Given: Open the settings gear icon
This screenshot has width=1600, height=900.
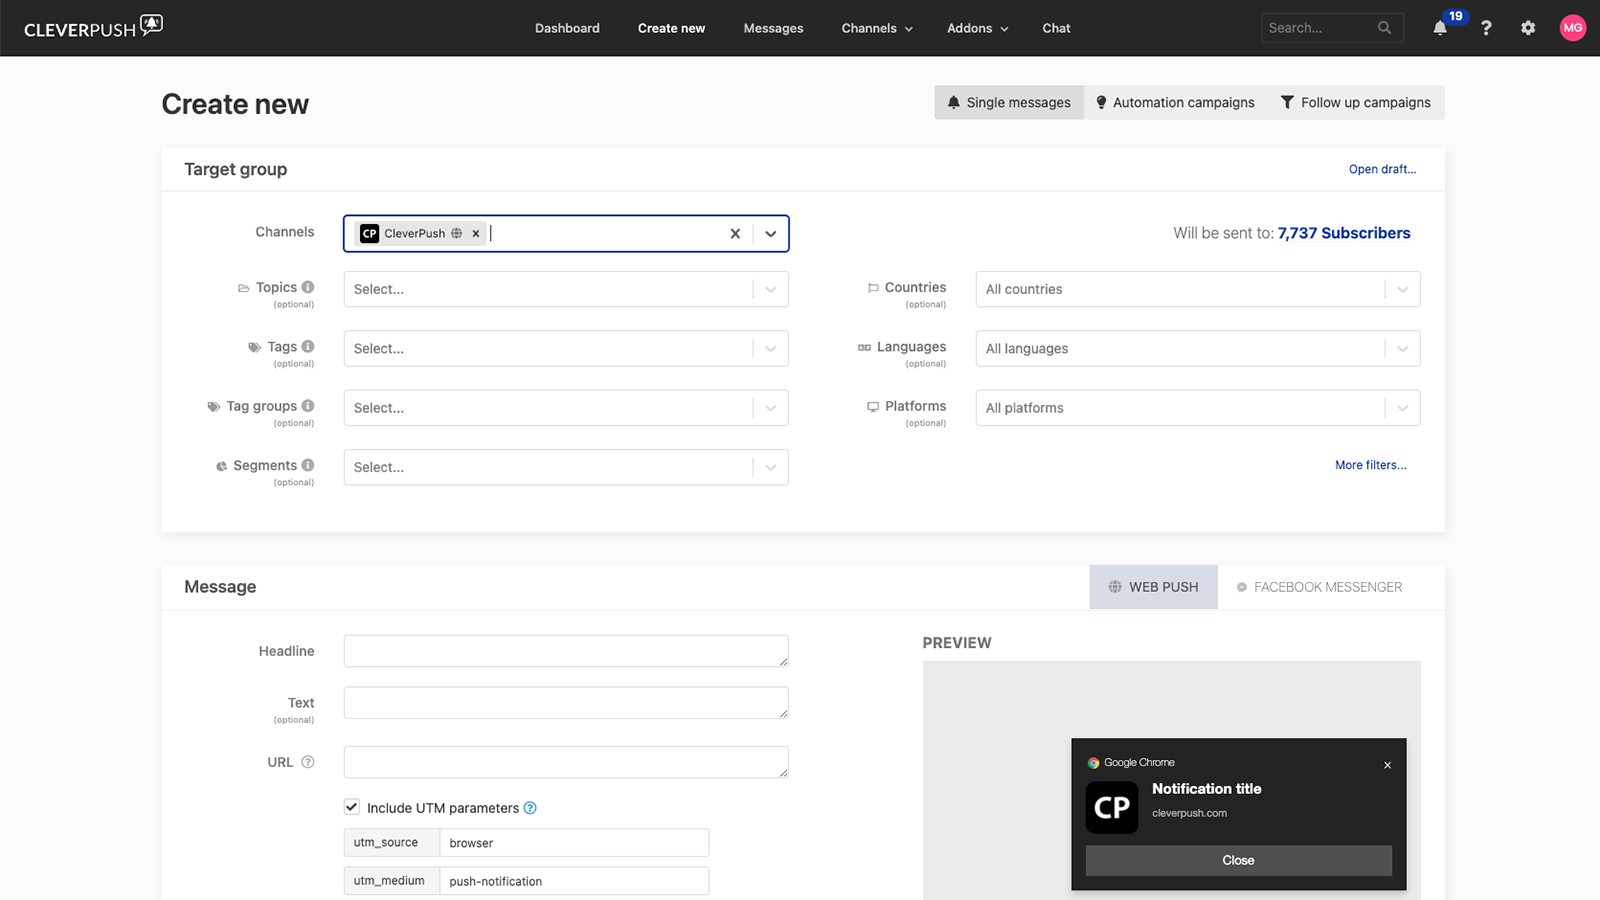Looking at the screenshot, I should click(x=1527, y=28).
